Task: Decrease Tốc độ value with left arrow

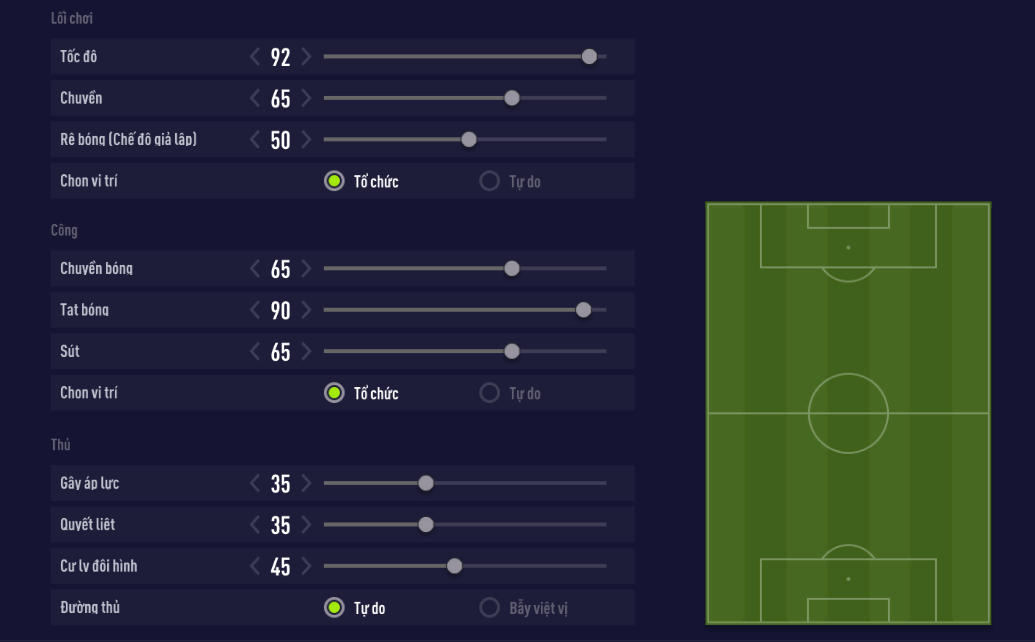Action: click(x=255, y=57)
